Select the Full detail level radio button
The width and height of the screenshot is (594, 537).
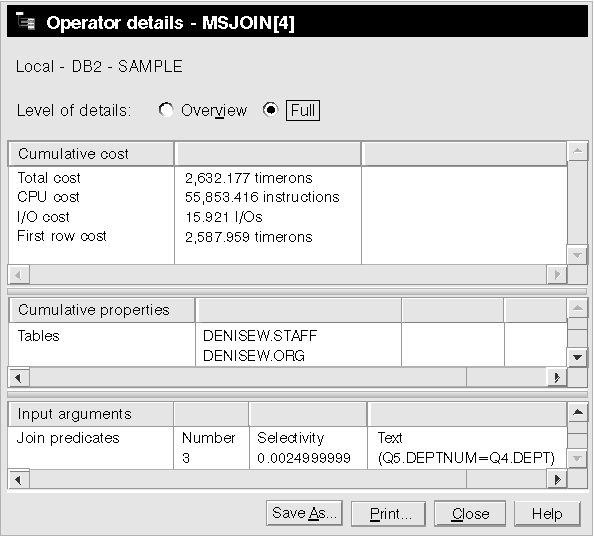point(270,110)
